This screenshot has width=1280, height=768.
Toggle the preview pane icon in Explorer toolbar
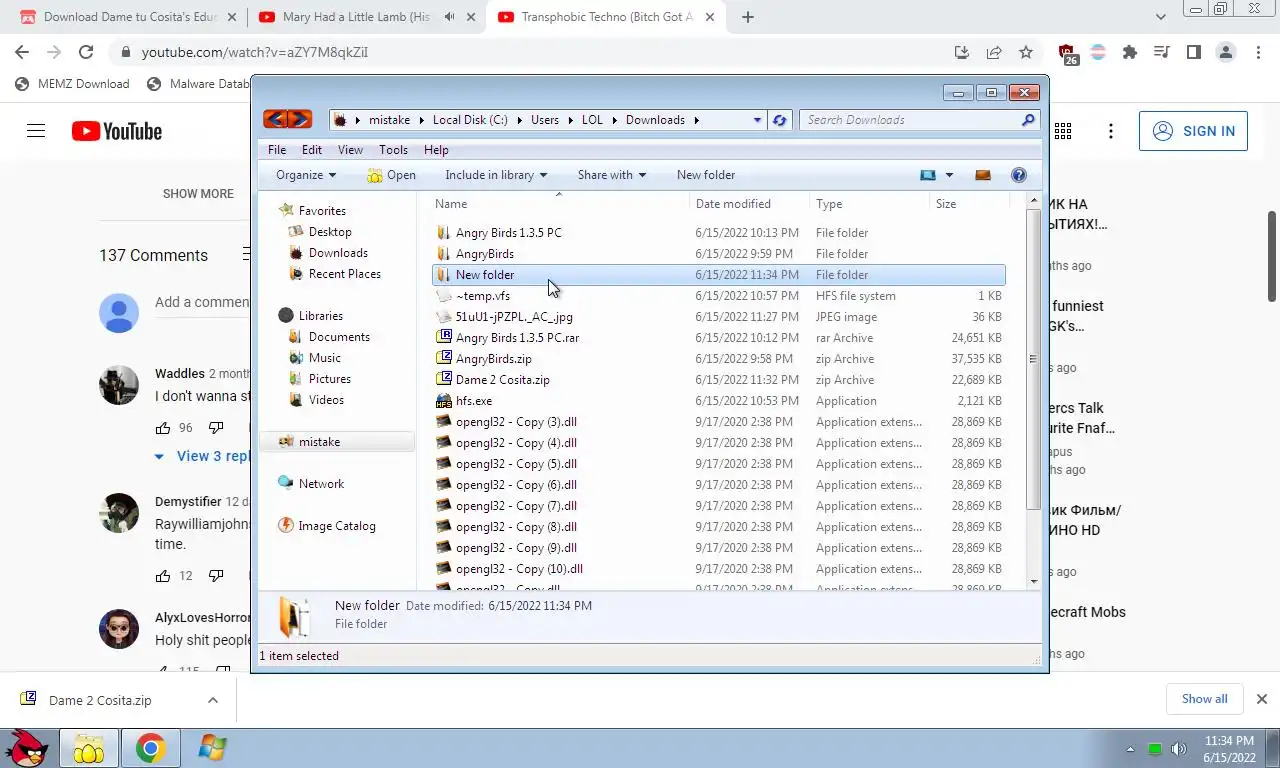pyautogui.click(x=982, y=175)
